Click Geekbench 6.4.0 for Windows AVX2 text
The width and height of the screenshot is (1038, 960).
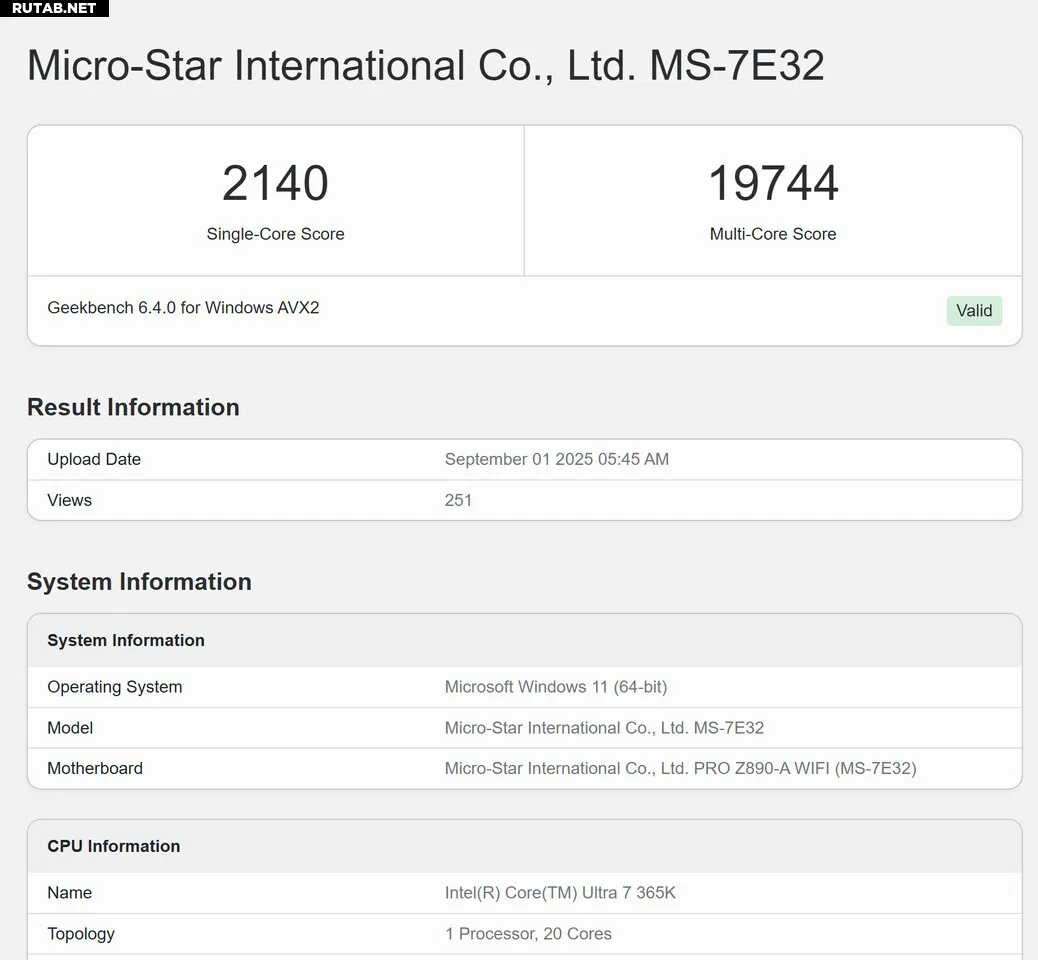coord(183,308)
